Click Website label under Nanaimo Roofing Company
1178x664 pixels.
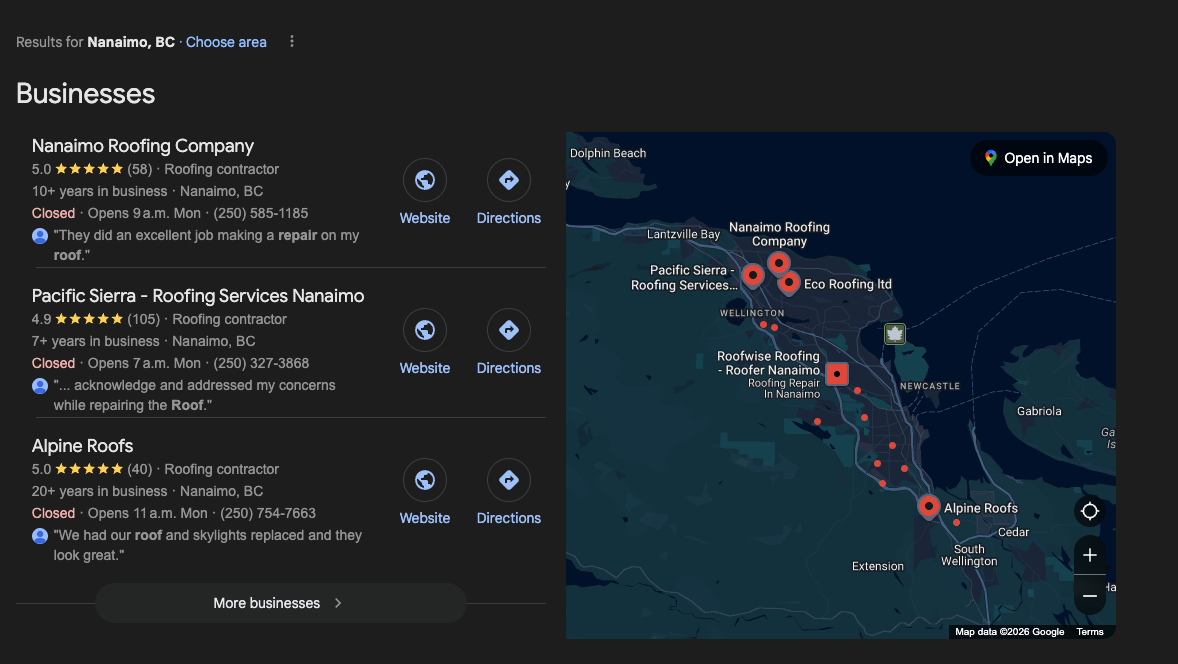424,218
